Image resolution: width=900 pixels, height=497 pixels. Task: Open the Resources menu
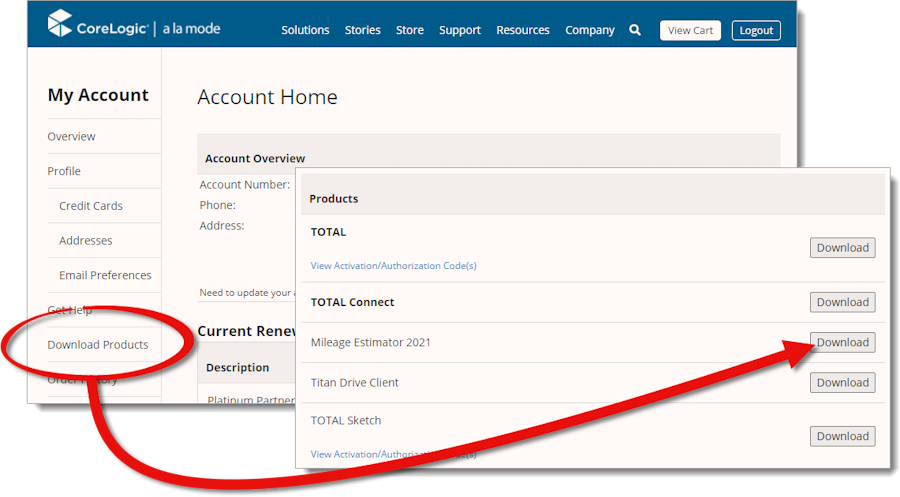coord(523,30)
